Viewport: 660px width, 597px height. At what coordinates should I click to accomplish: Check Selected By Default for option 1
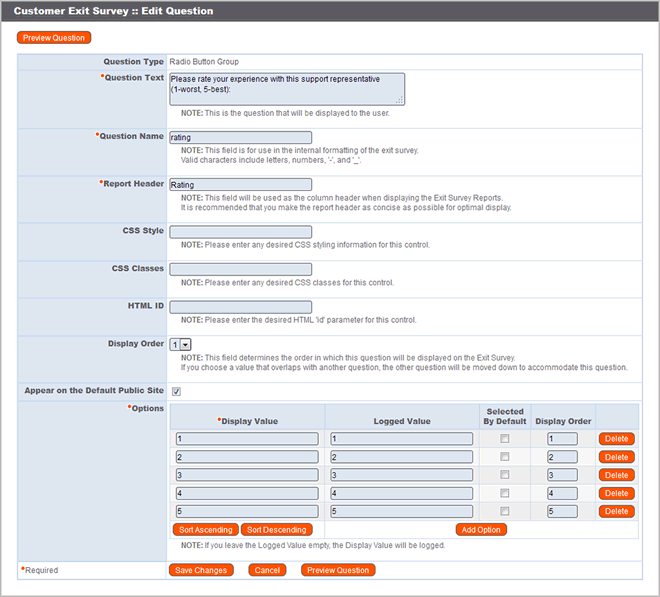(x=505, y=439)
